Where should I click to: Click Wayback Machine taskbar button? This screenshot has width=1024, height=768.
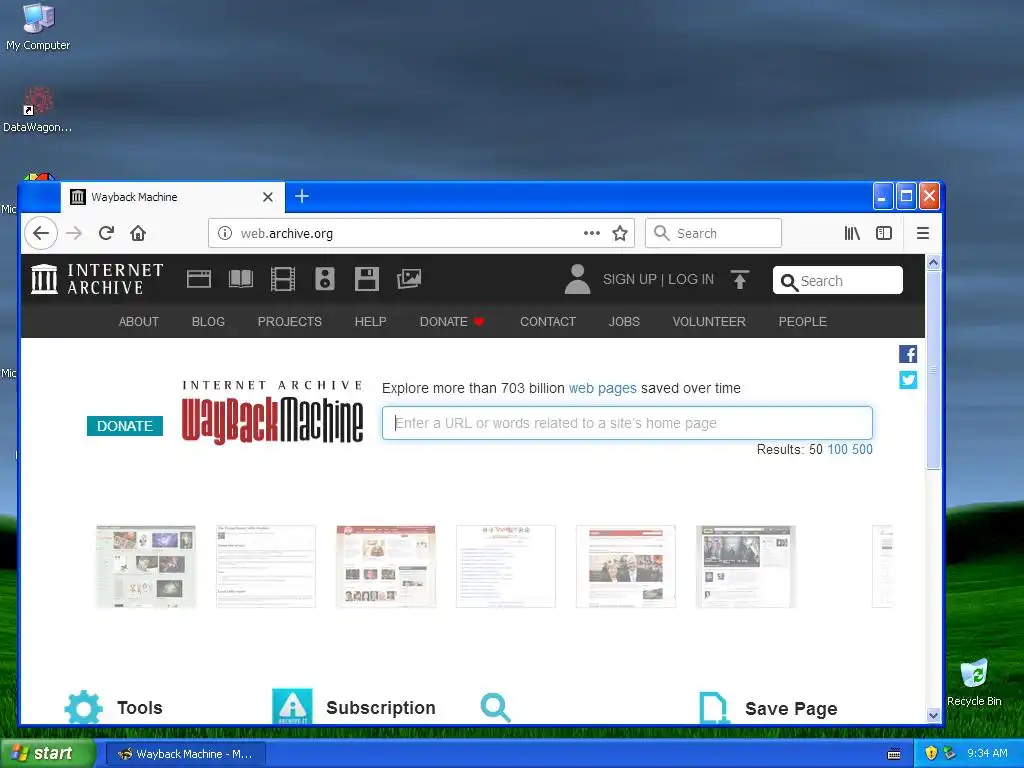pyautogui.click(x=185, y=754)
